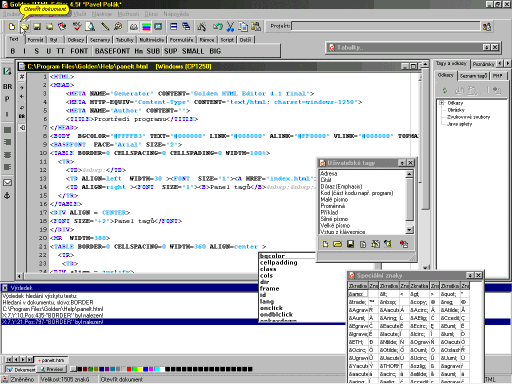Open a document using the folder icon

[24, 26]
